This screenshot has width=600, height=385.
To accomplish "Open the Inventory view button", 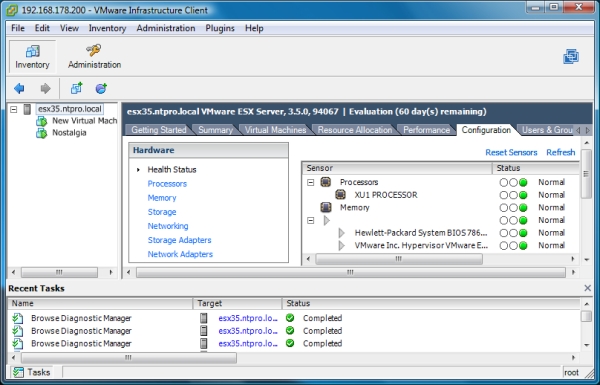I will [33, 57].
